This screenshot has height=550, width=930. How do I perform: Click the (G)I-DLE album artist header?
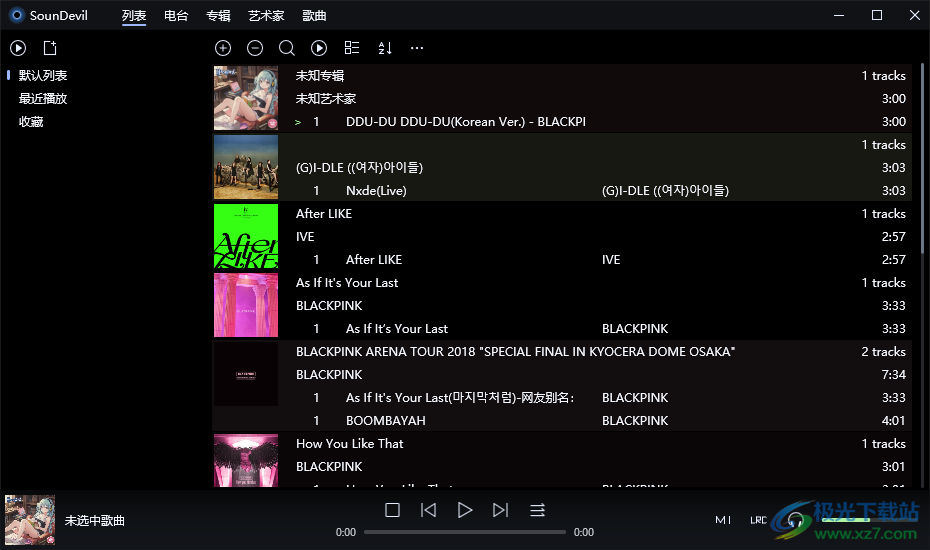tap(359, 167)
